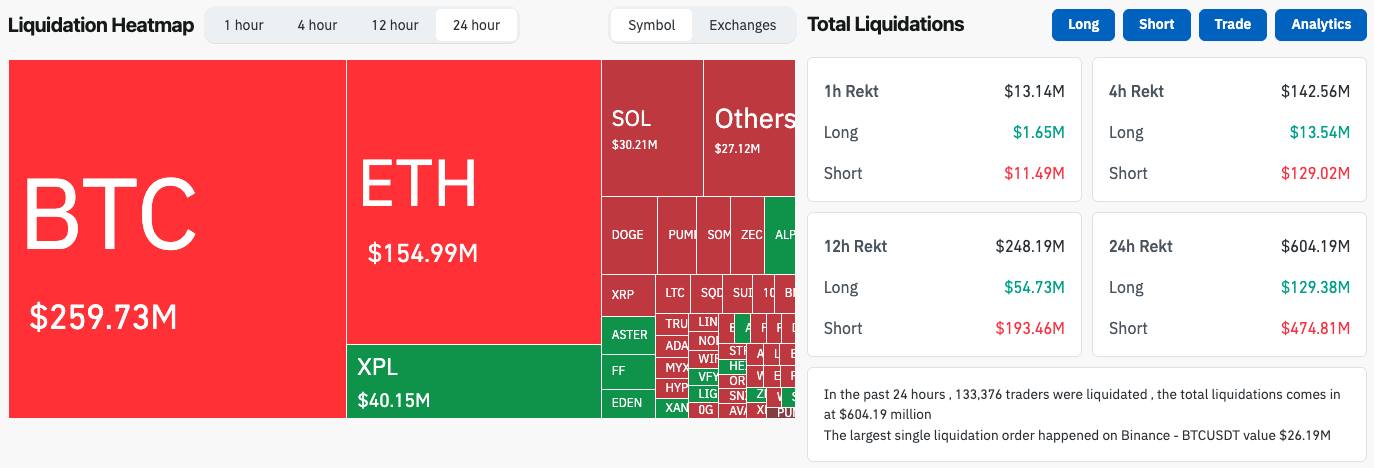Choose the 12 hour interval
Image resolution: width=1374 pixels, height=468 pixels.
pyautogui.click(x=395, y=25)
